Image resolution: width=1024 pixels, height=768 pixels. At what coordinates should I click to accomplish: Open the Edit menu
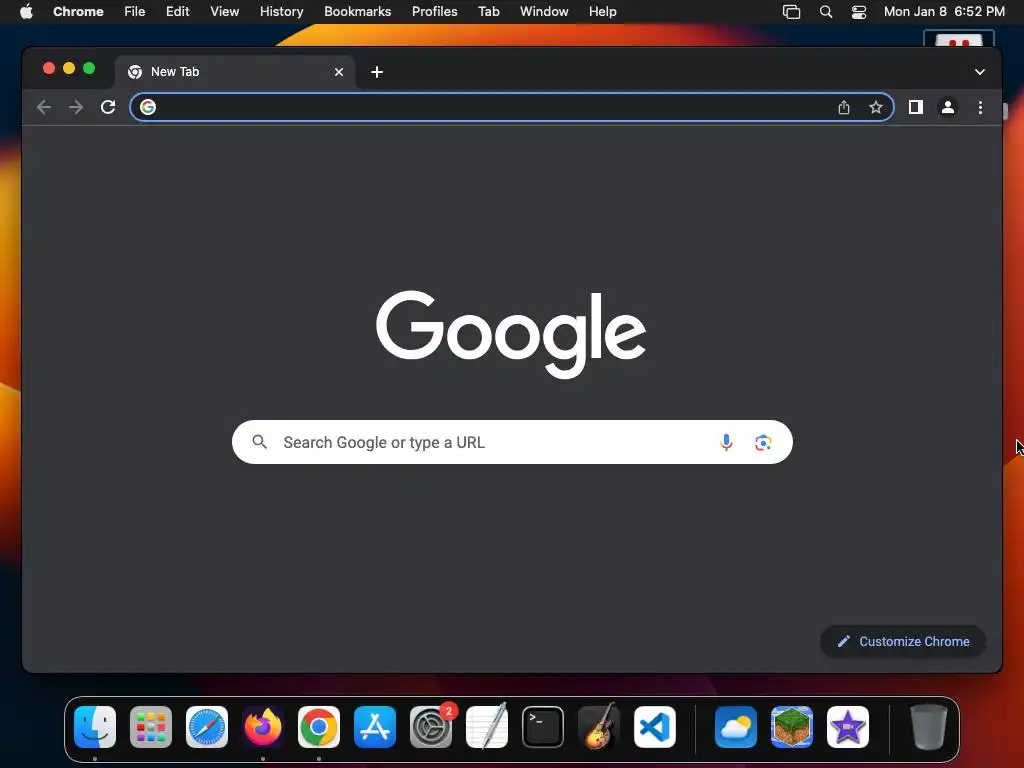click(x=178, y=11)
